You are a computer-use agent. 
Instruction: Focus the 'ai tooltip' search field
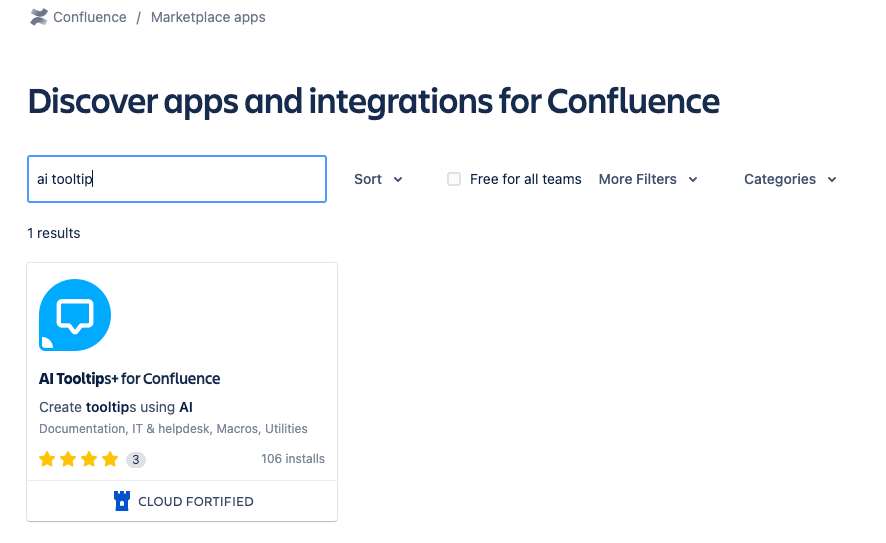[177, 179]
